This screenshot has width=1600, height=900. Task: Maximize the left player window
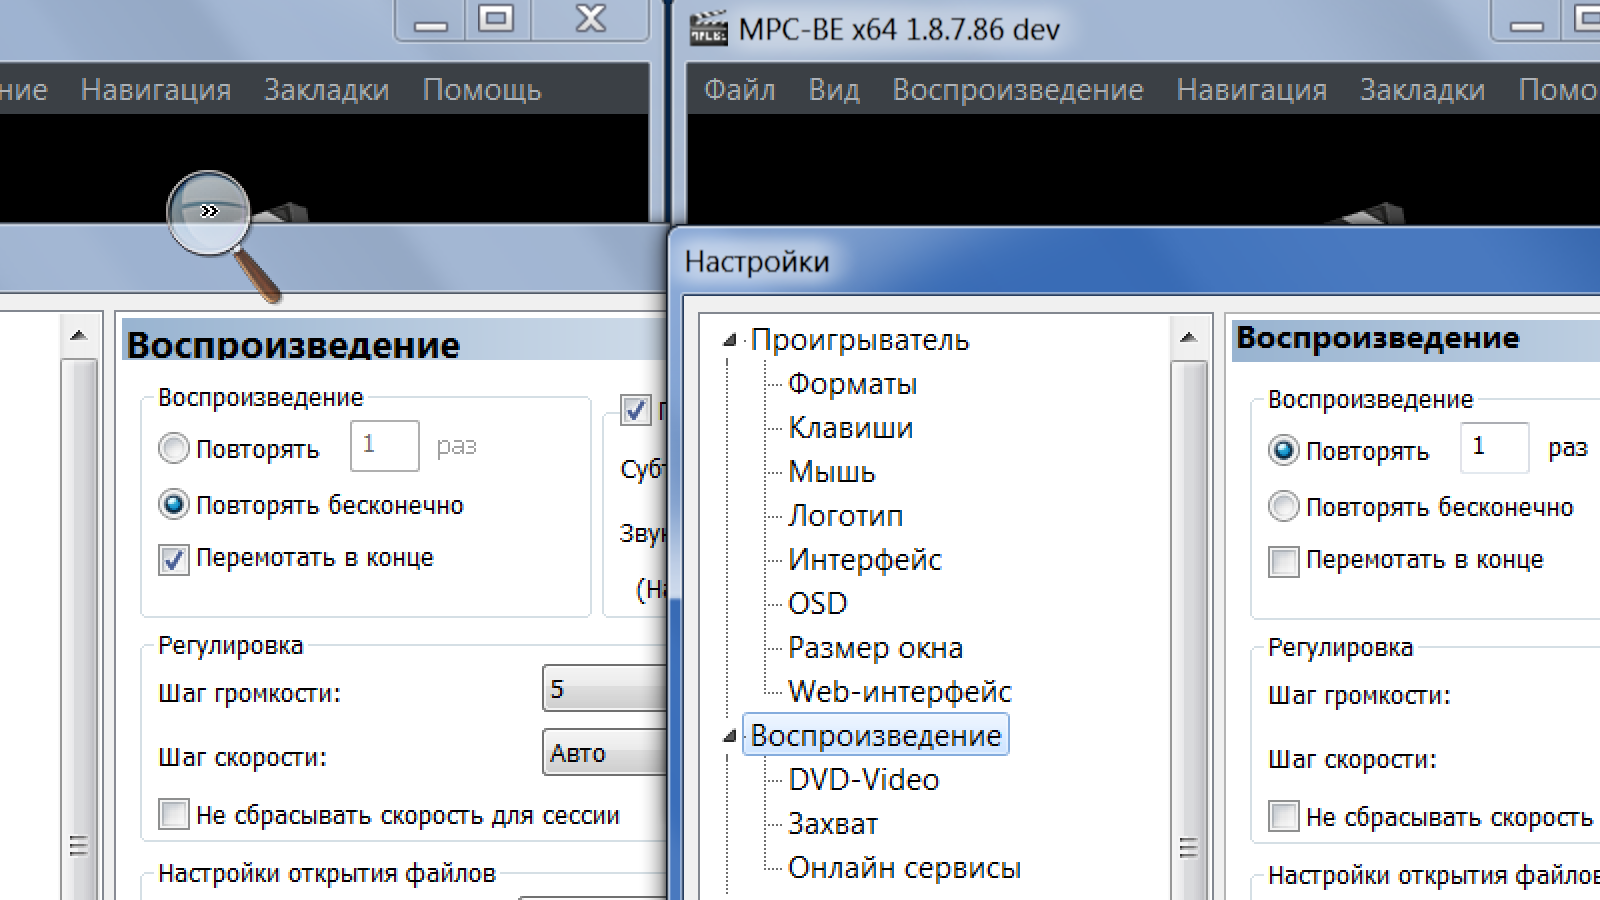pyautogui.click(x=496, y=21)
